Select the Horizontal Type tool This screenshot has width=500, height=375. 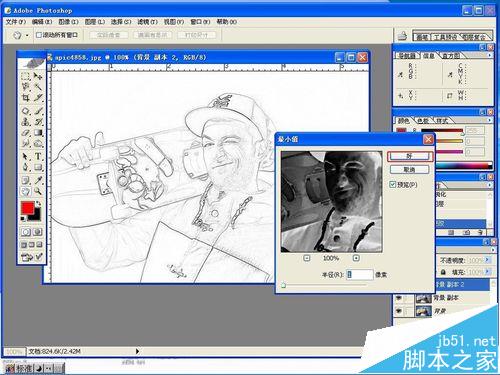pos(38,156)
